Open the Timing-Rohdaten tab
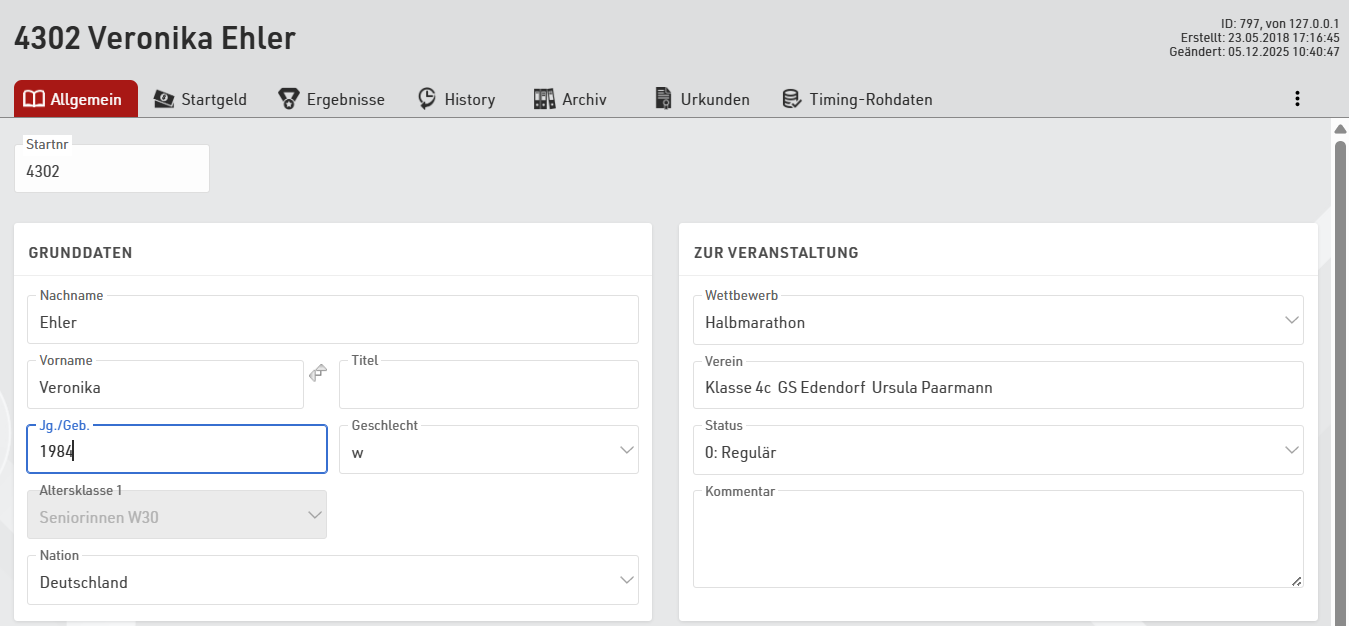The image size is (1349, 626). (870, 99)
